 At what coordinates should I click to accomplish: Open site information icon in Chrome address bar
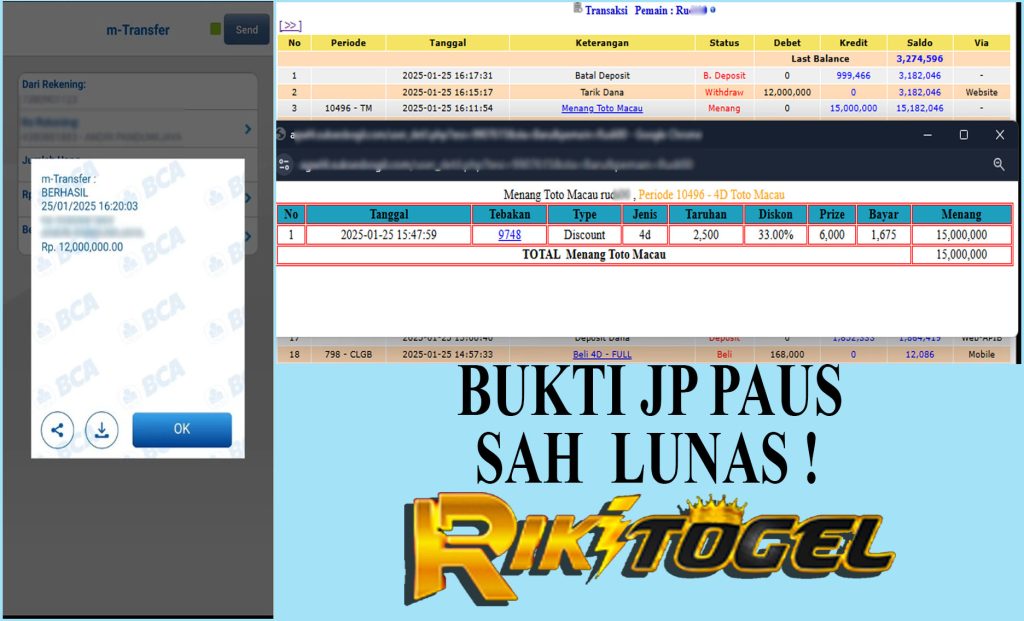click(284, 165)
